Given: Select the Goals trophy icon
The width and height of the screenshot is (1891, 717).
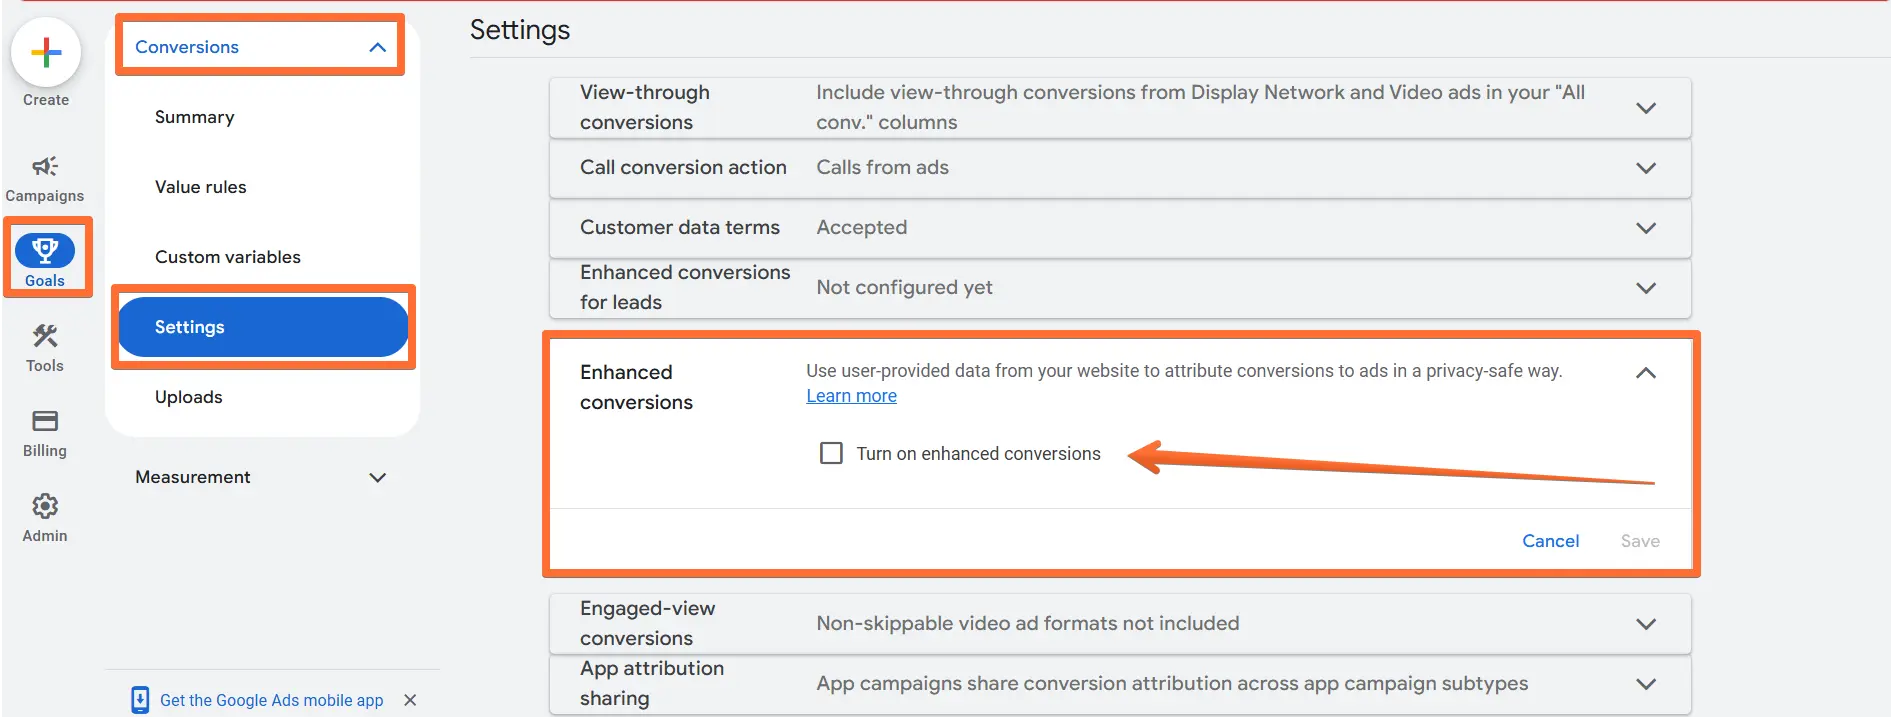Looking at the screenshot, I should tap(45, 249).
